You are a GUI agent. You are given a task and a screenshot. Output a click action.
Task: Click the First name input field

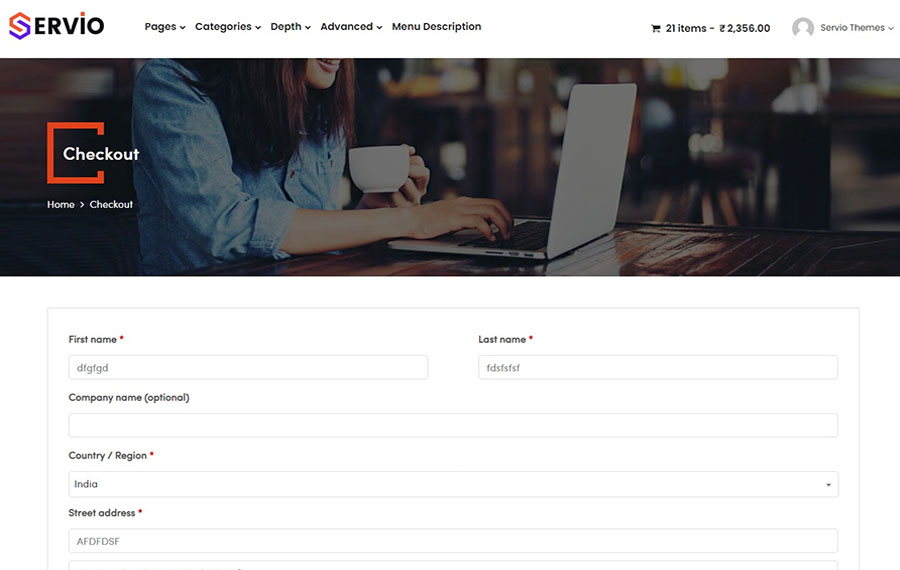pos(248,368)
